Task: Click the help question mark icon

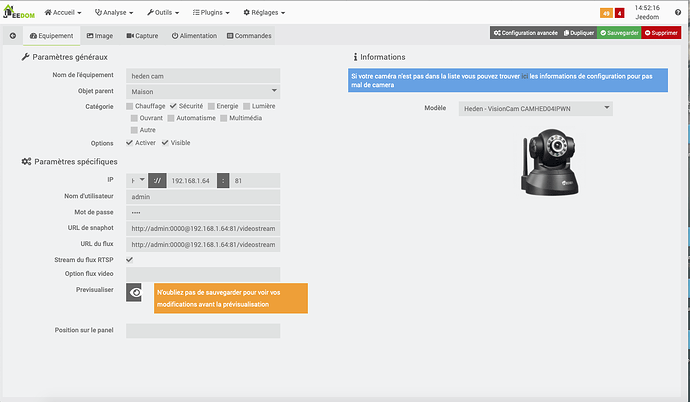Action: point(678,12)
